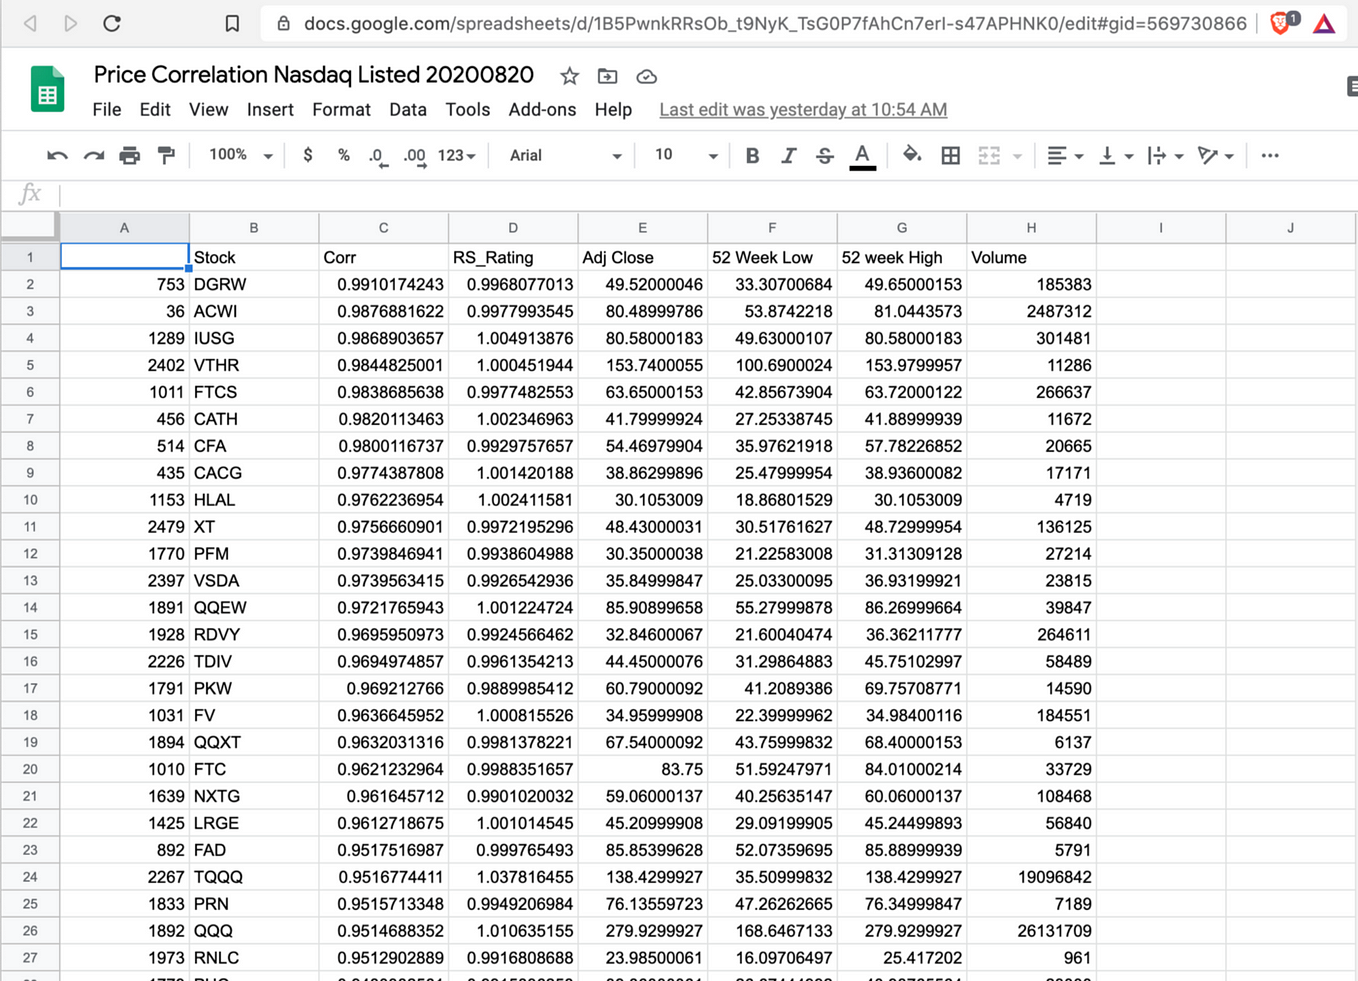
Task: Click the Last edit was yesterday link
Action: coord(803,110)
